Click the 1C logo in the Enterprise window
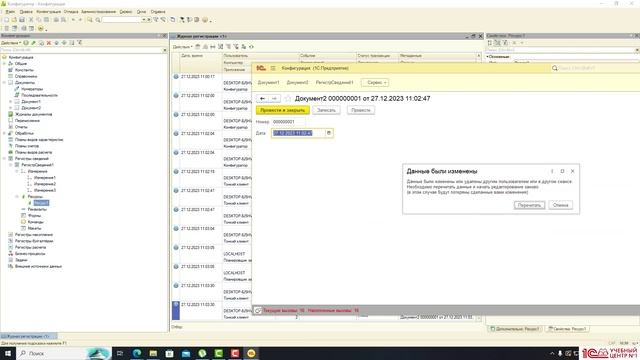The image size is (640, 360). tap(261, 68)
